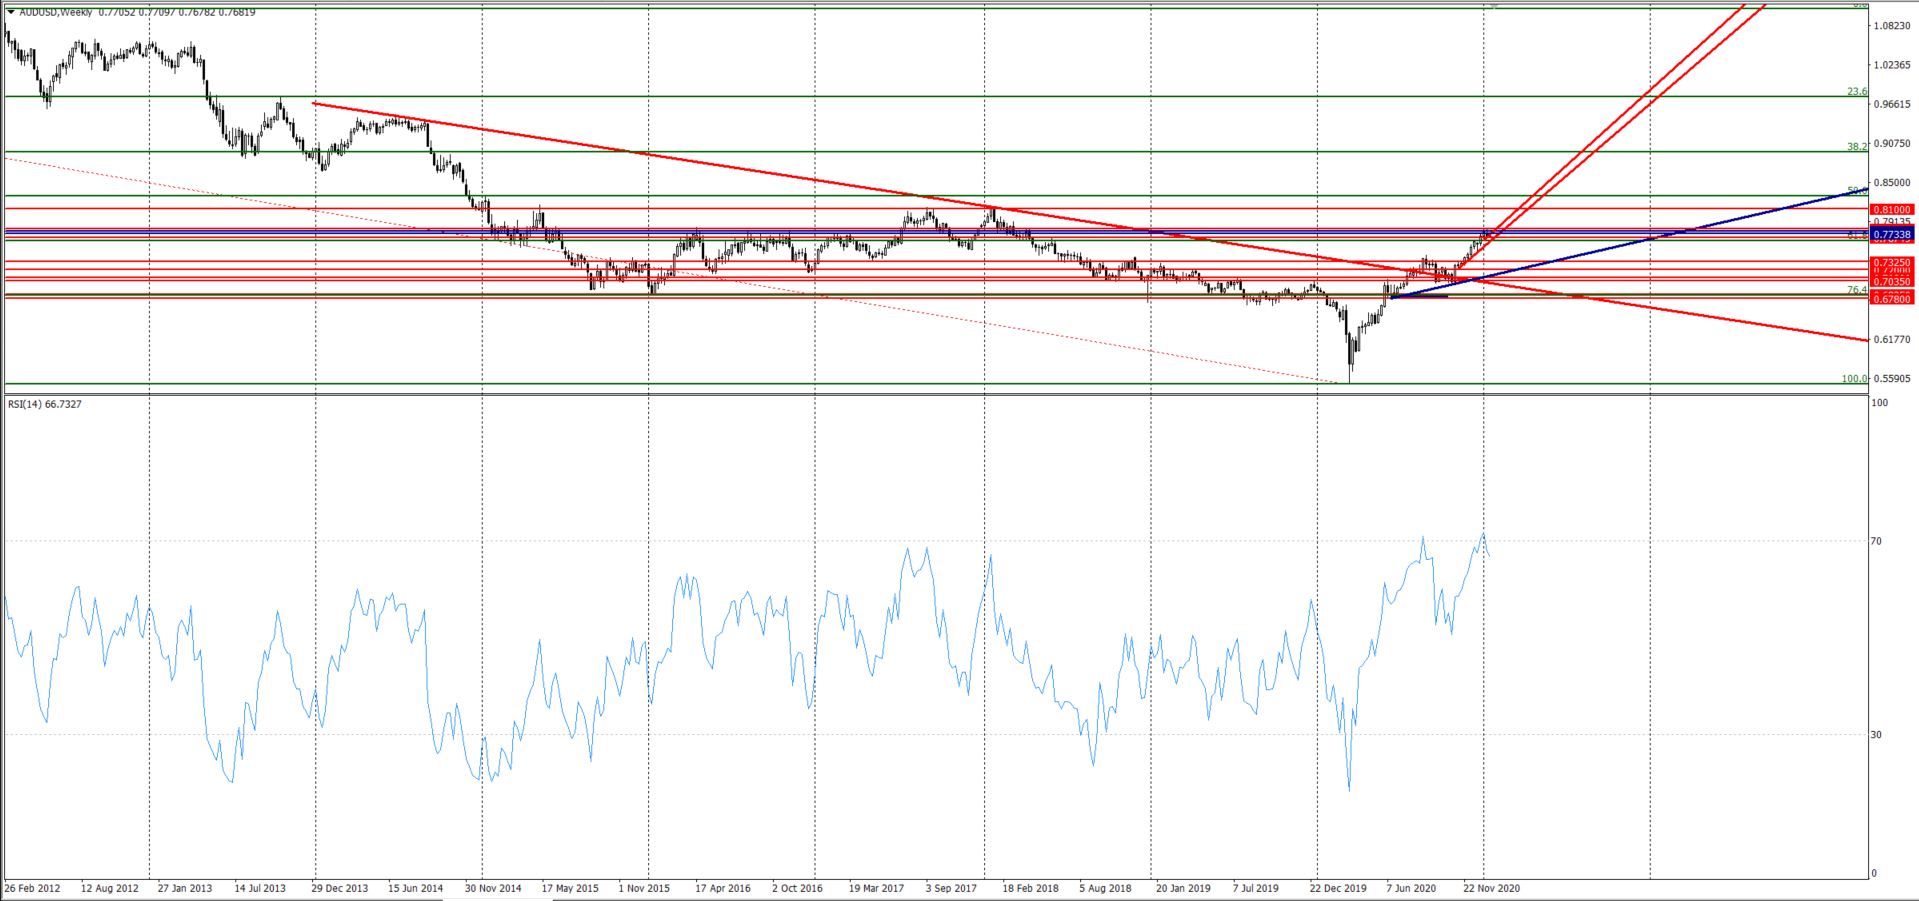
Task: Click the RSI scale 30 level label
Action: coord(1877,735)
